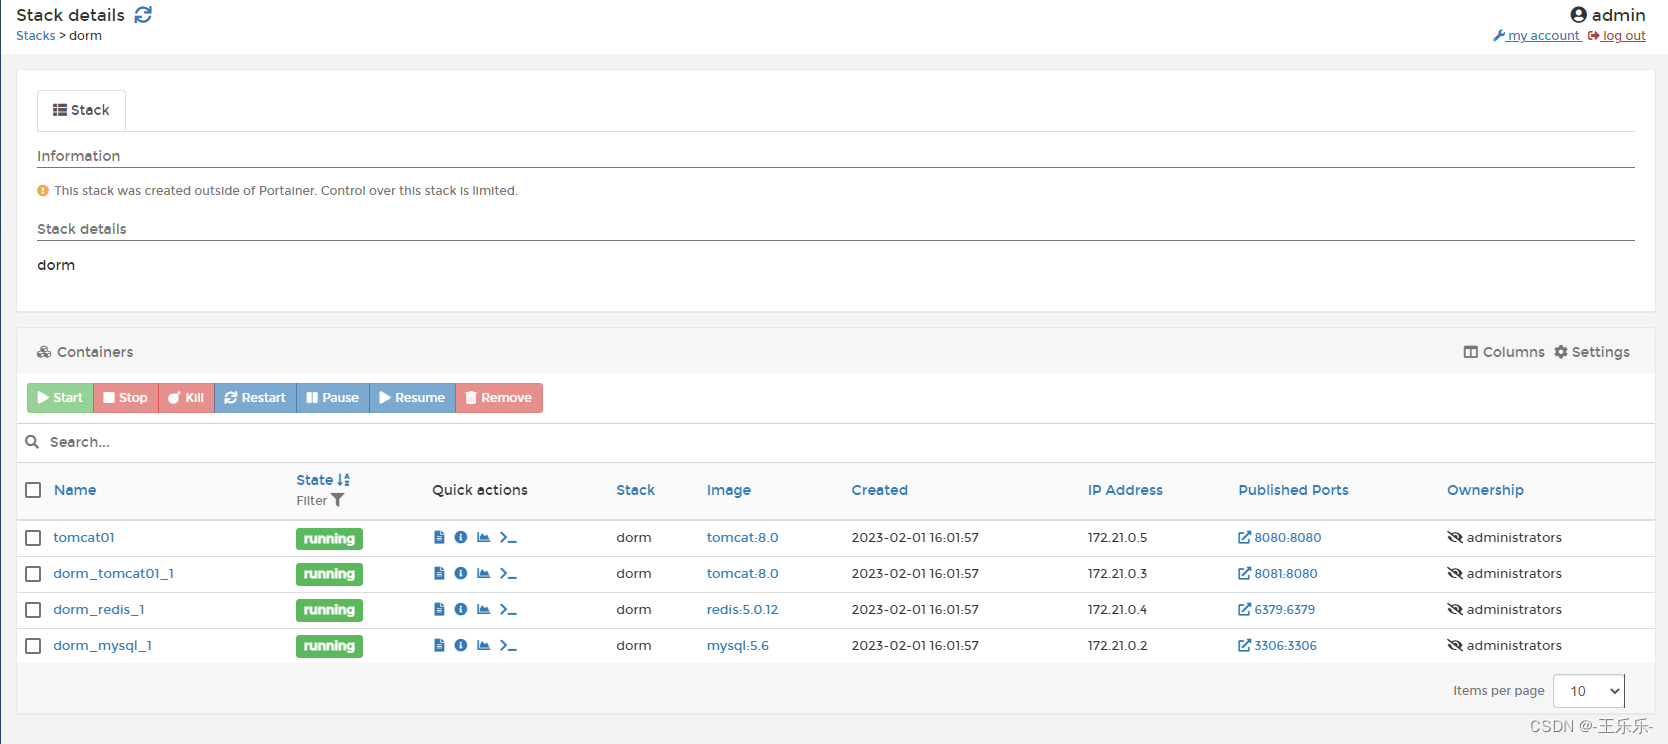Open the Items per page dropdown
The image size is (1668, 744).
click(x=1589, y=691)
